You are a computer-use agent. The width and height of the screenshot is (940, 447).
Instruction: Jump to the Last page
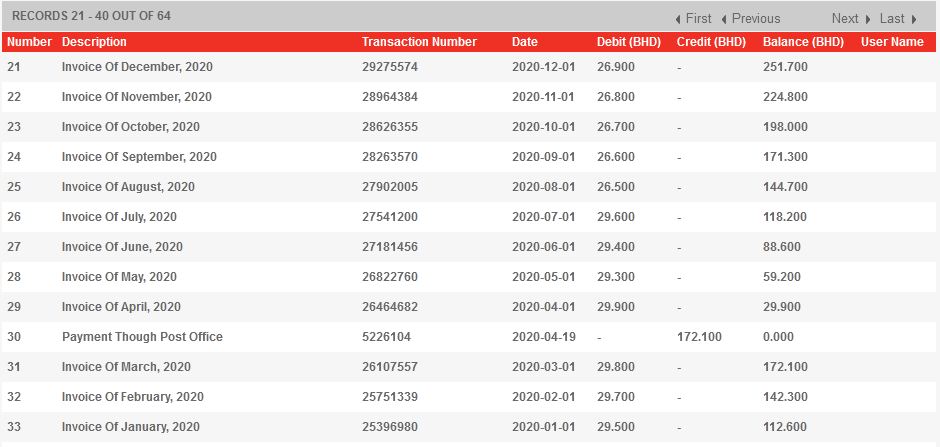[892, 18]
